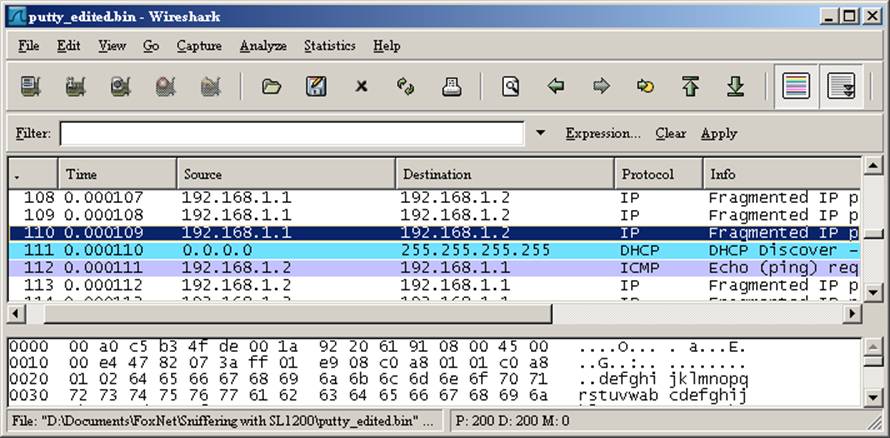890x438 pixels.
Task: Close the capture file with X icon
Action: 361,87
